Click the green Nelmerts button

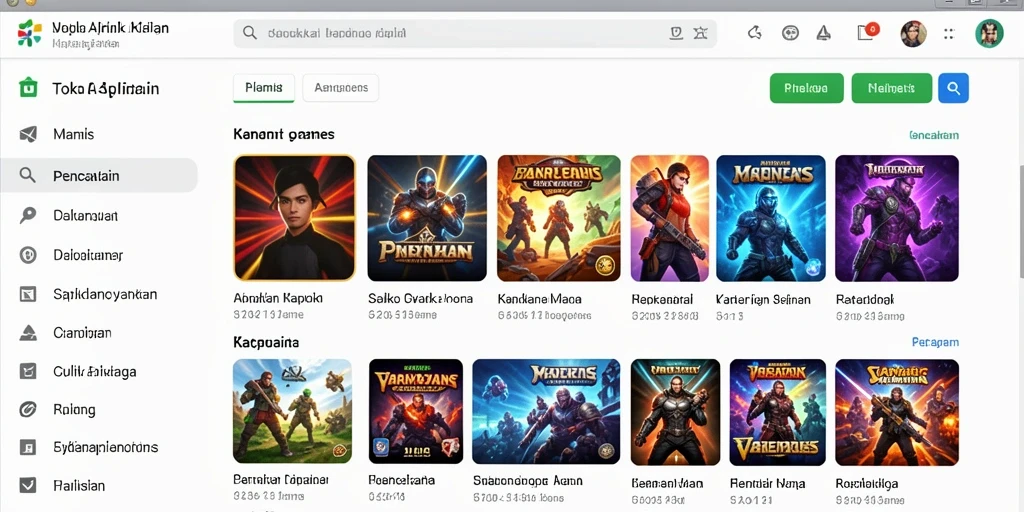coord(891,88)
